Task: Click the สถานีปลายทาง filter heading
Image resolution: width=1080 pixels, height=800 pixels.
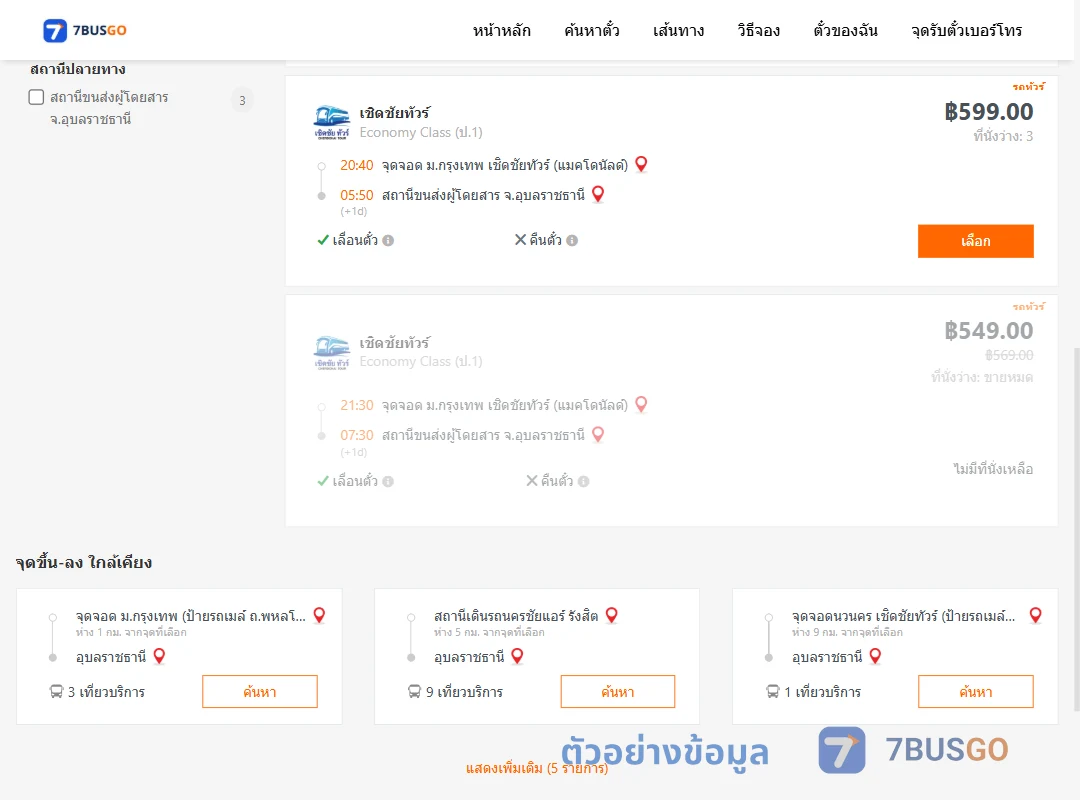Action: click(x=78, y=69)
